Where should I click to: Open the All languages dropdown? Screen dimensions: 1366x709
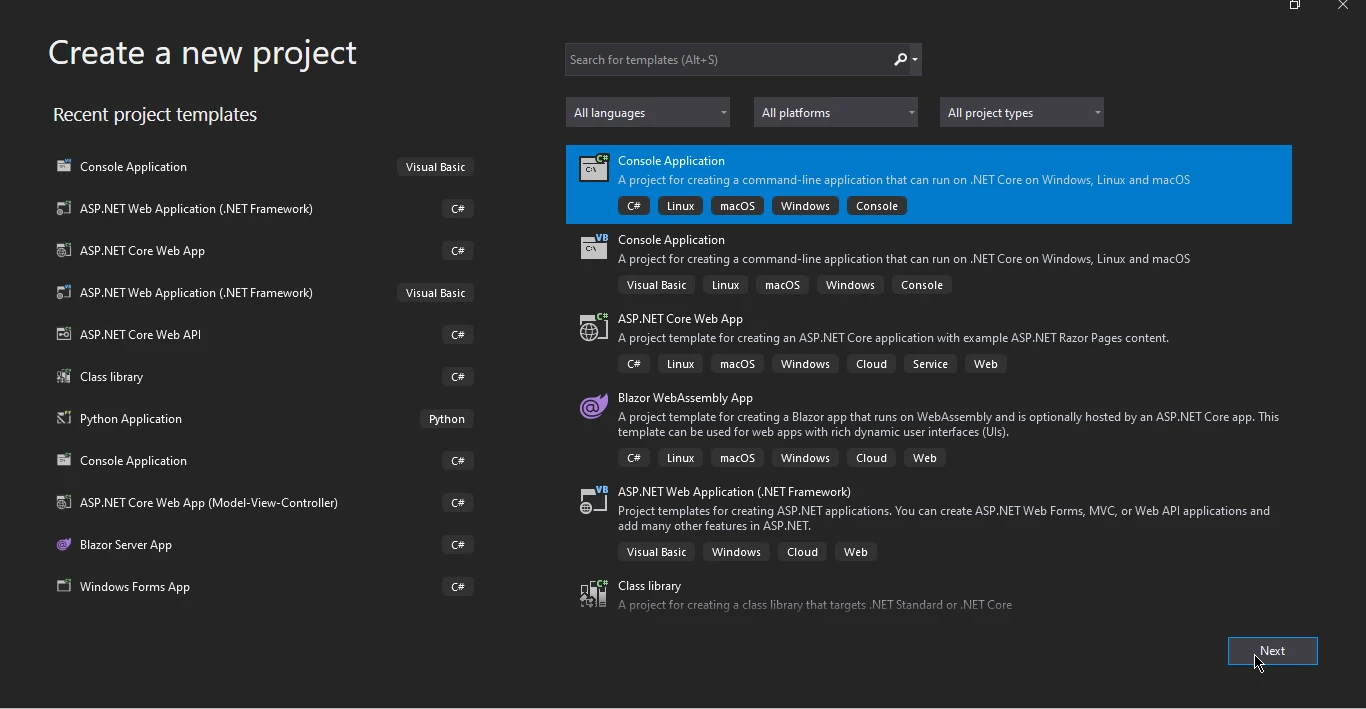click(x=648, y=113)
